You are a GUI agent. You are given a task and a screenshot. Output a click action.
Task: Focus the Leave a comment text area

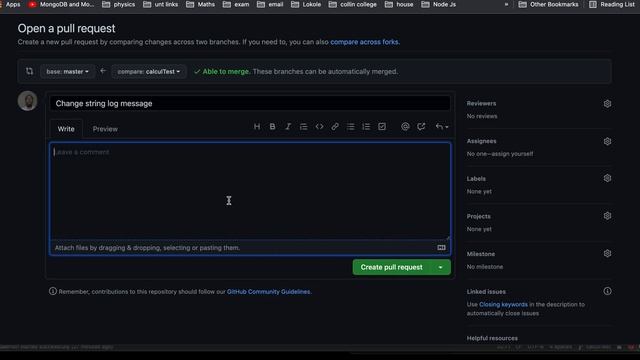[x=250, y=191]
